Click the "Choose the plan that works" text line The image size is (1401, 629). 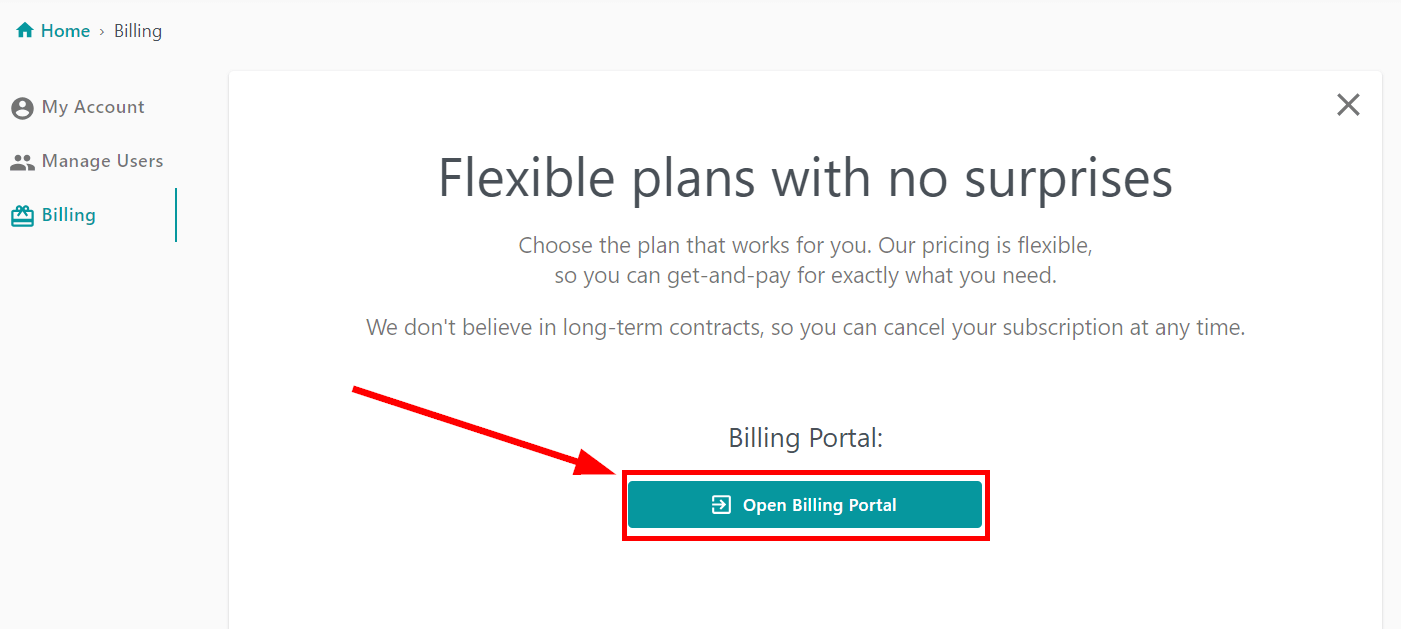point(805,245)
